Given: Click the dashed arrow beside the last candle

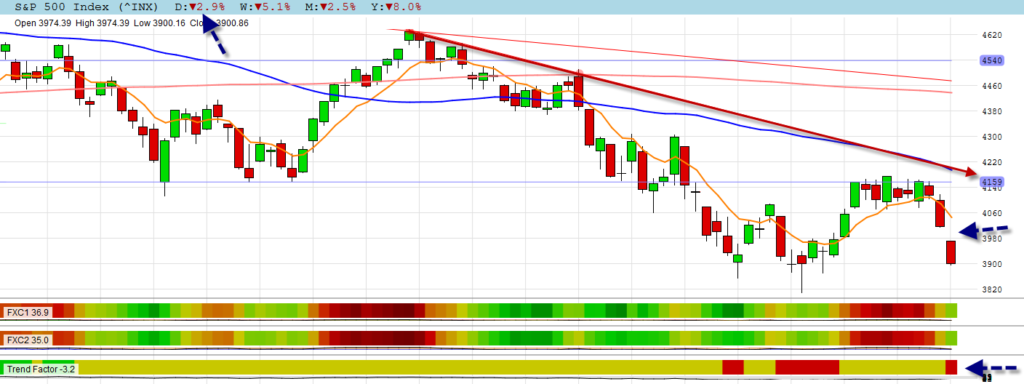Looking at the screenshot, I should pyautogui.click(x=984, y=230).
